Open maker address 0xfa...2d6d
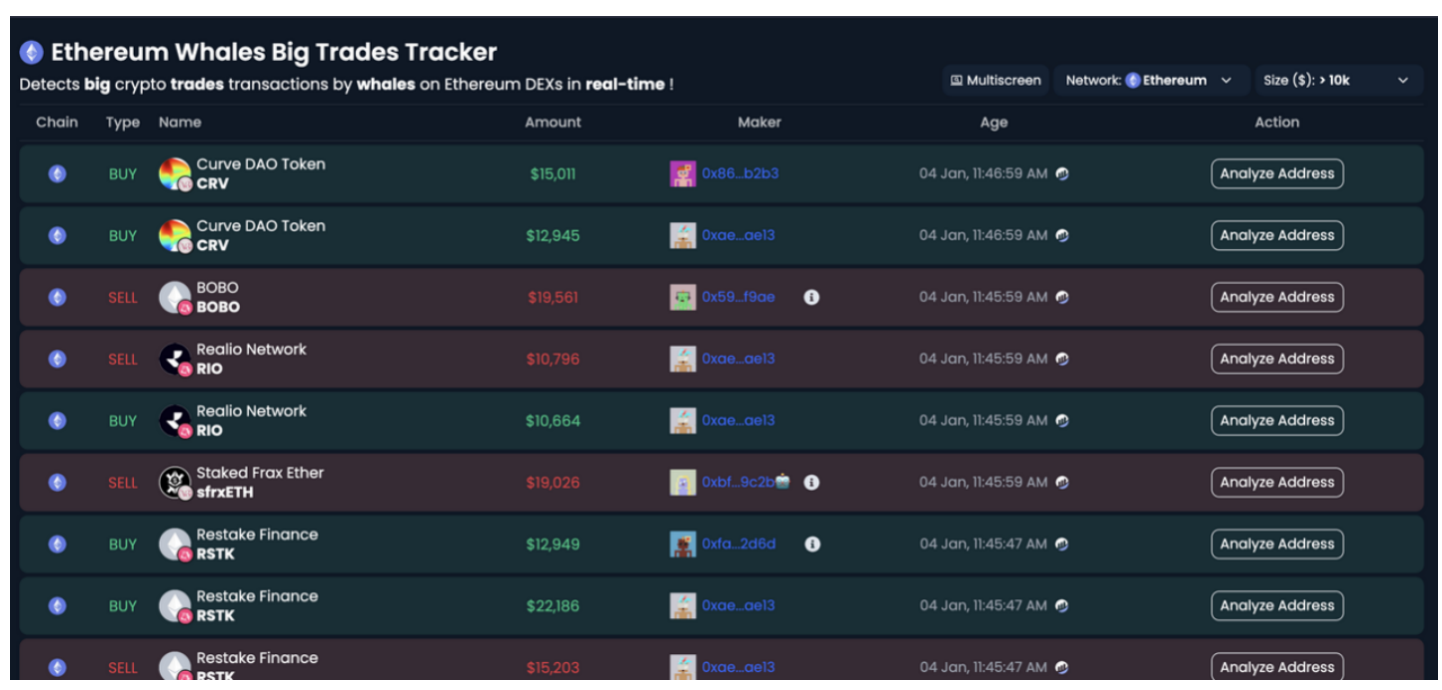This screenshot has height=690, width=1442. 738,544
